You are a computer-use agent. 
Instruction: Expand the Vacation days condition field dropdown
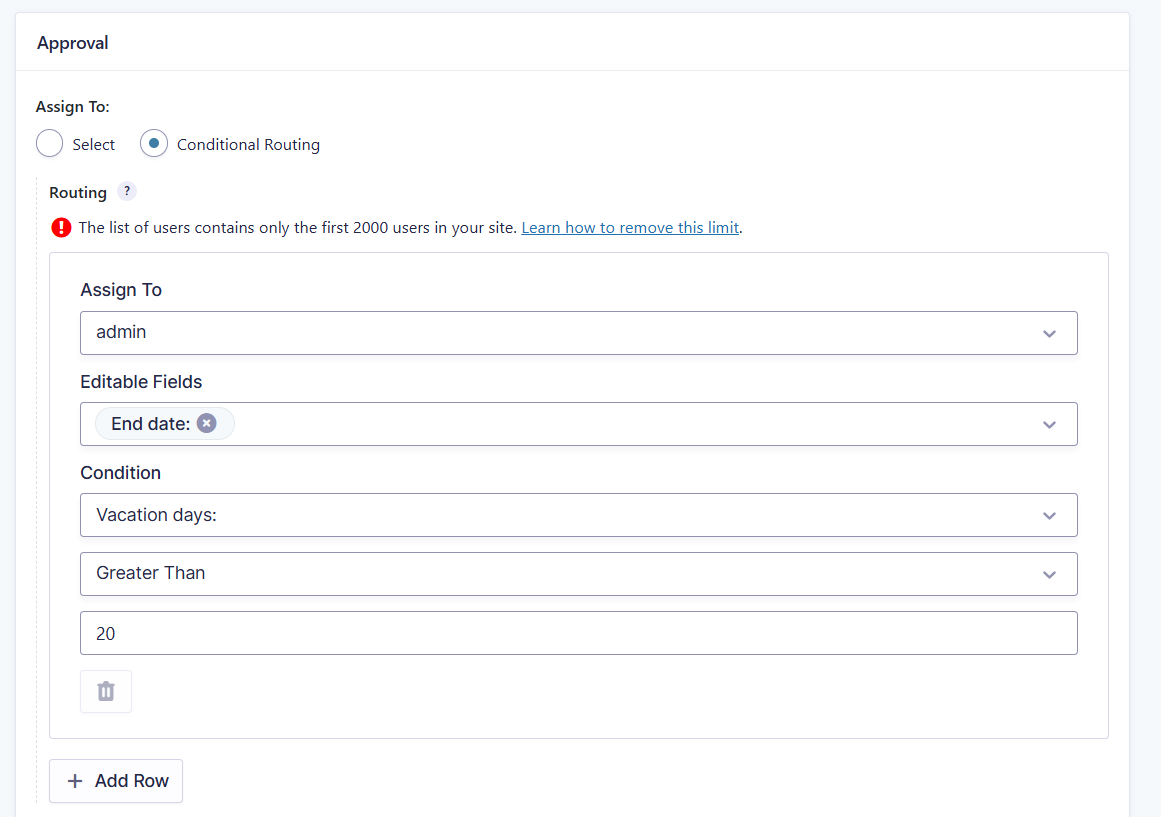pos(560,515)
